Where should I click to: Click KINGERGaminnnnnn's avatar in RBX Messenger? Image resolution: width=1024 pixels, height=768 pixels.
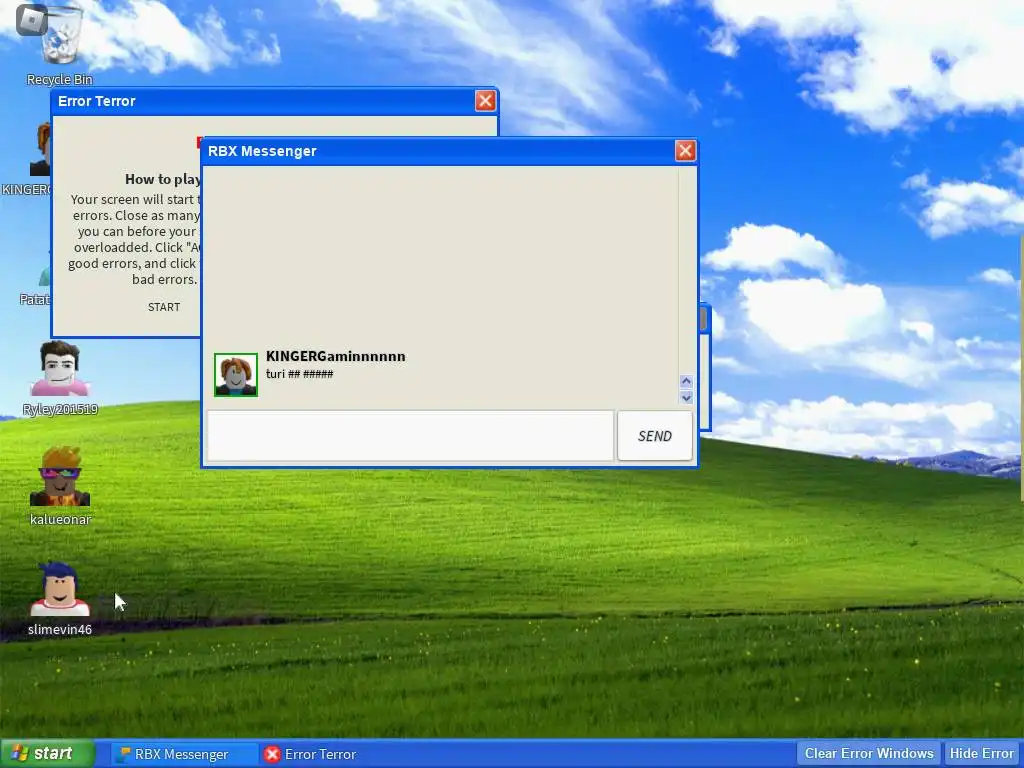point(236,375)
